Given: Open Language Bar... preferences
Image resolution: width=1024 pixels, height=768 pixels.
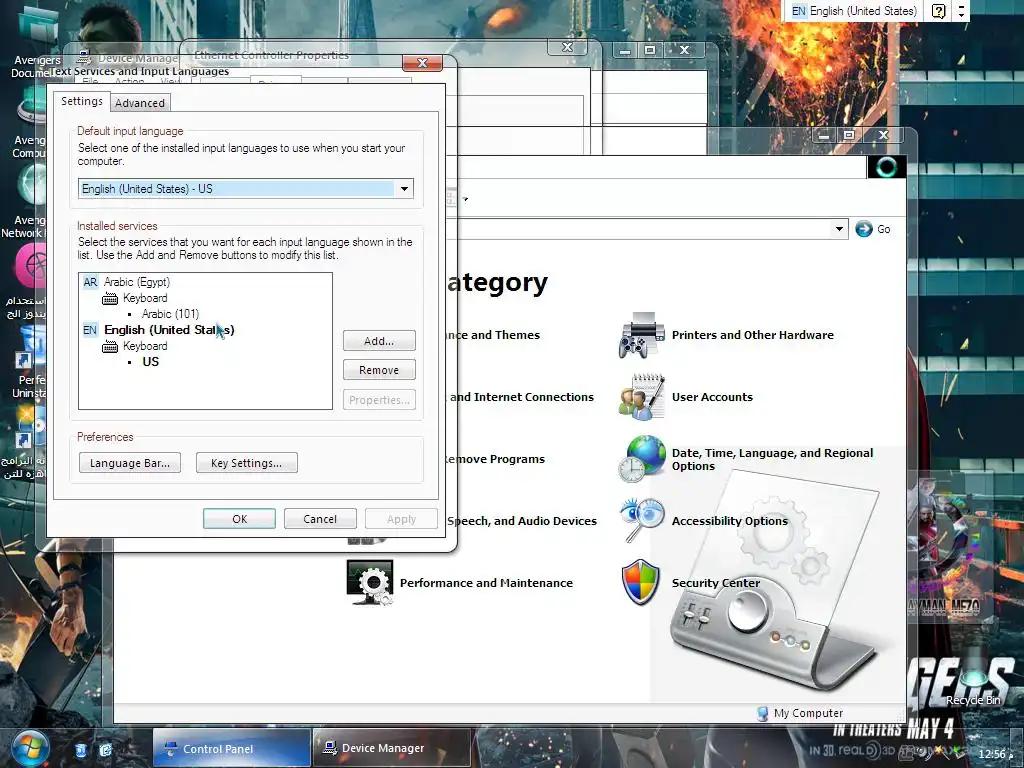Looking at the screenshot, I should coord(130,463).
